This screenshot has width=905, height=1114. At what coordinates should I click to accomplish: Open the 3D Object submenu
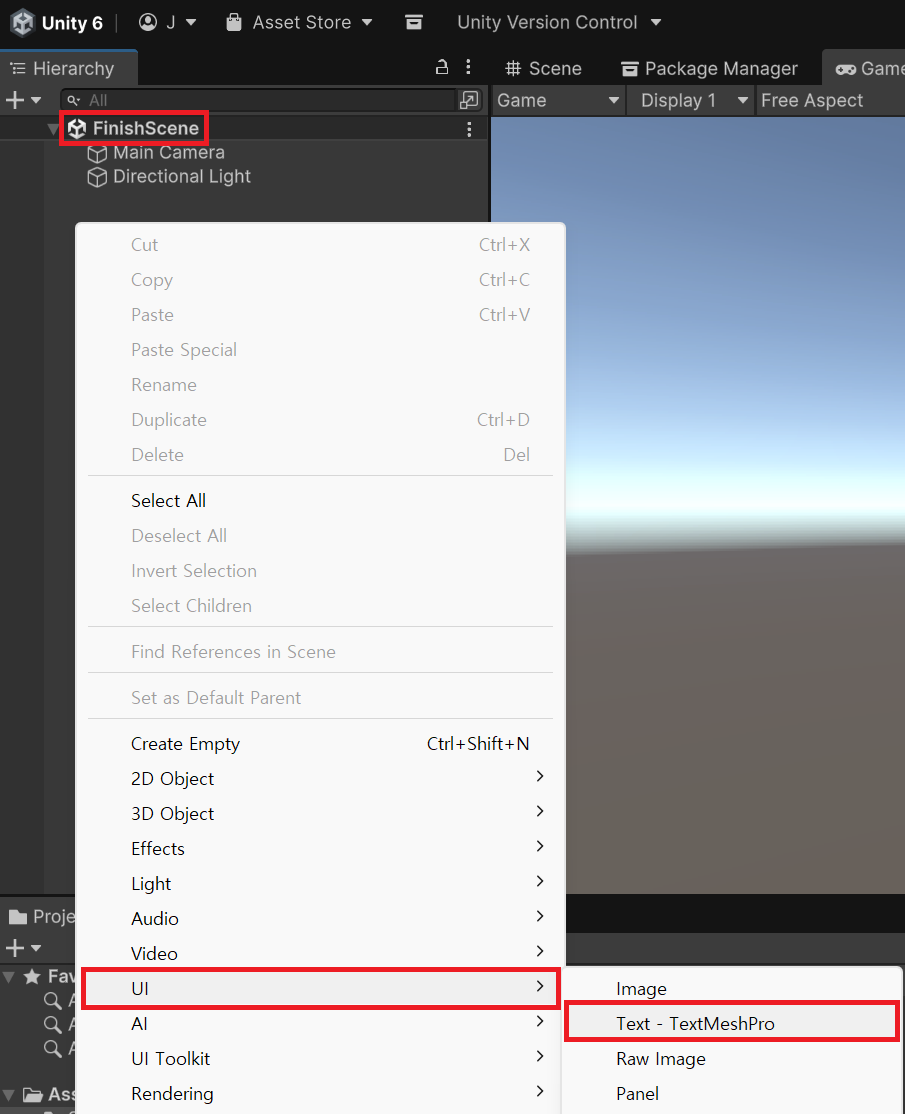[x=320, y=813]
